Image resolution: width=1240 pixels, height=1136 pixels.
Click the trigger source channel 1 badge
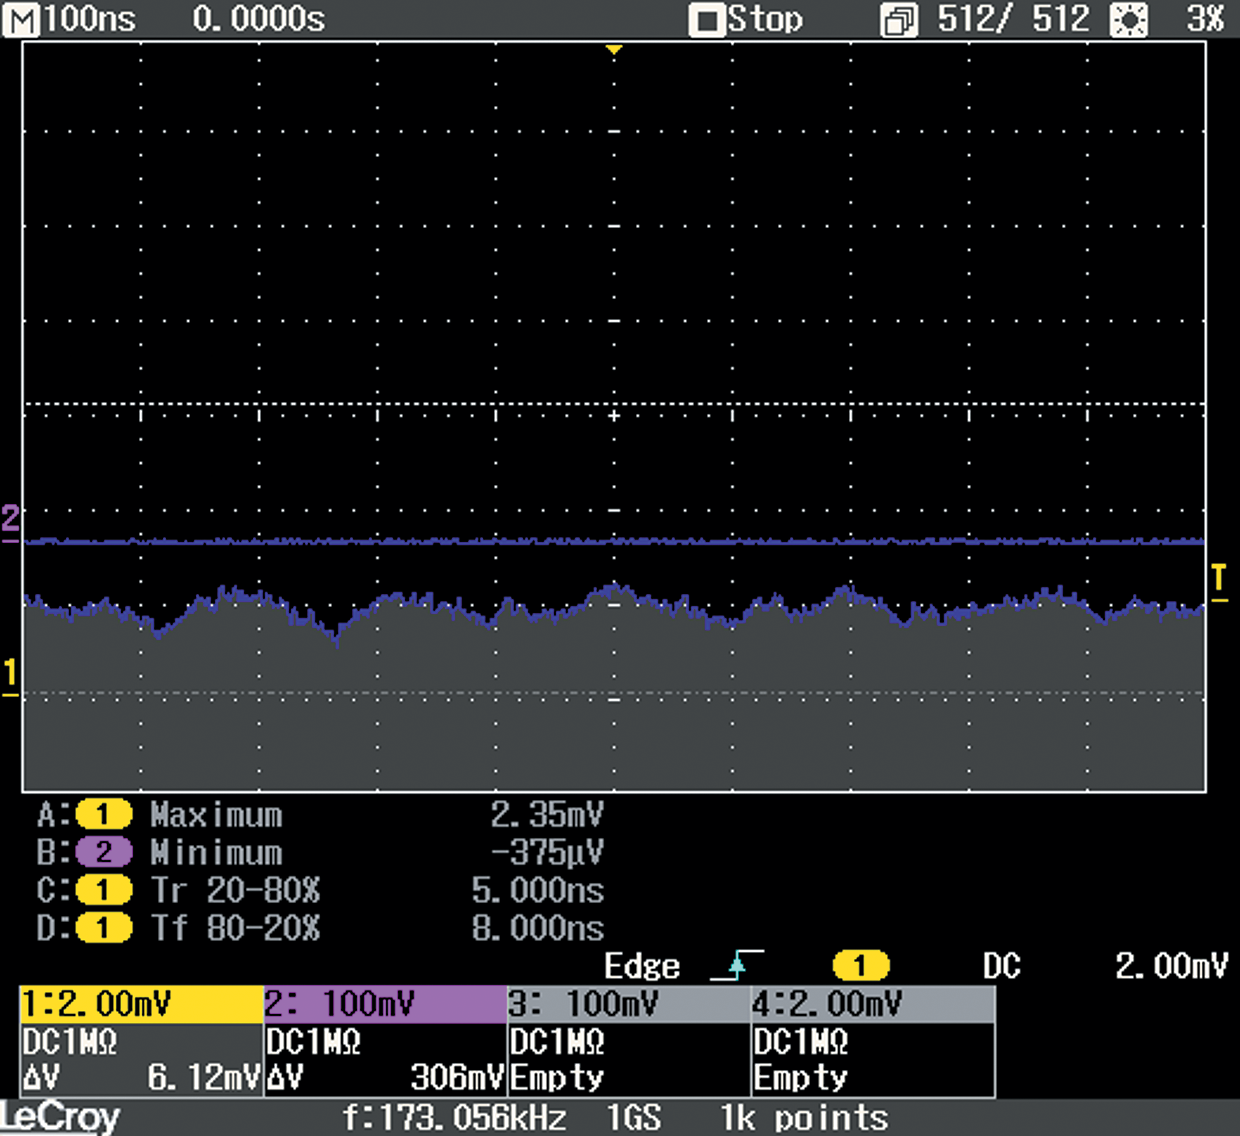tap(860, 966)
